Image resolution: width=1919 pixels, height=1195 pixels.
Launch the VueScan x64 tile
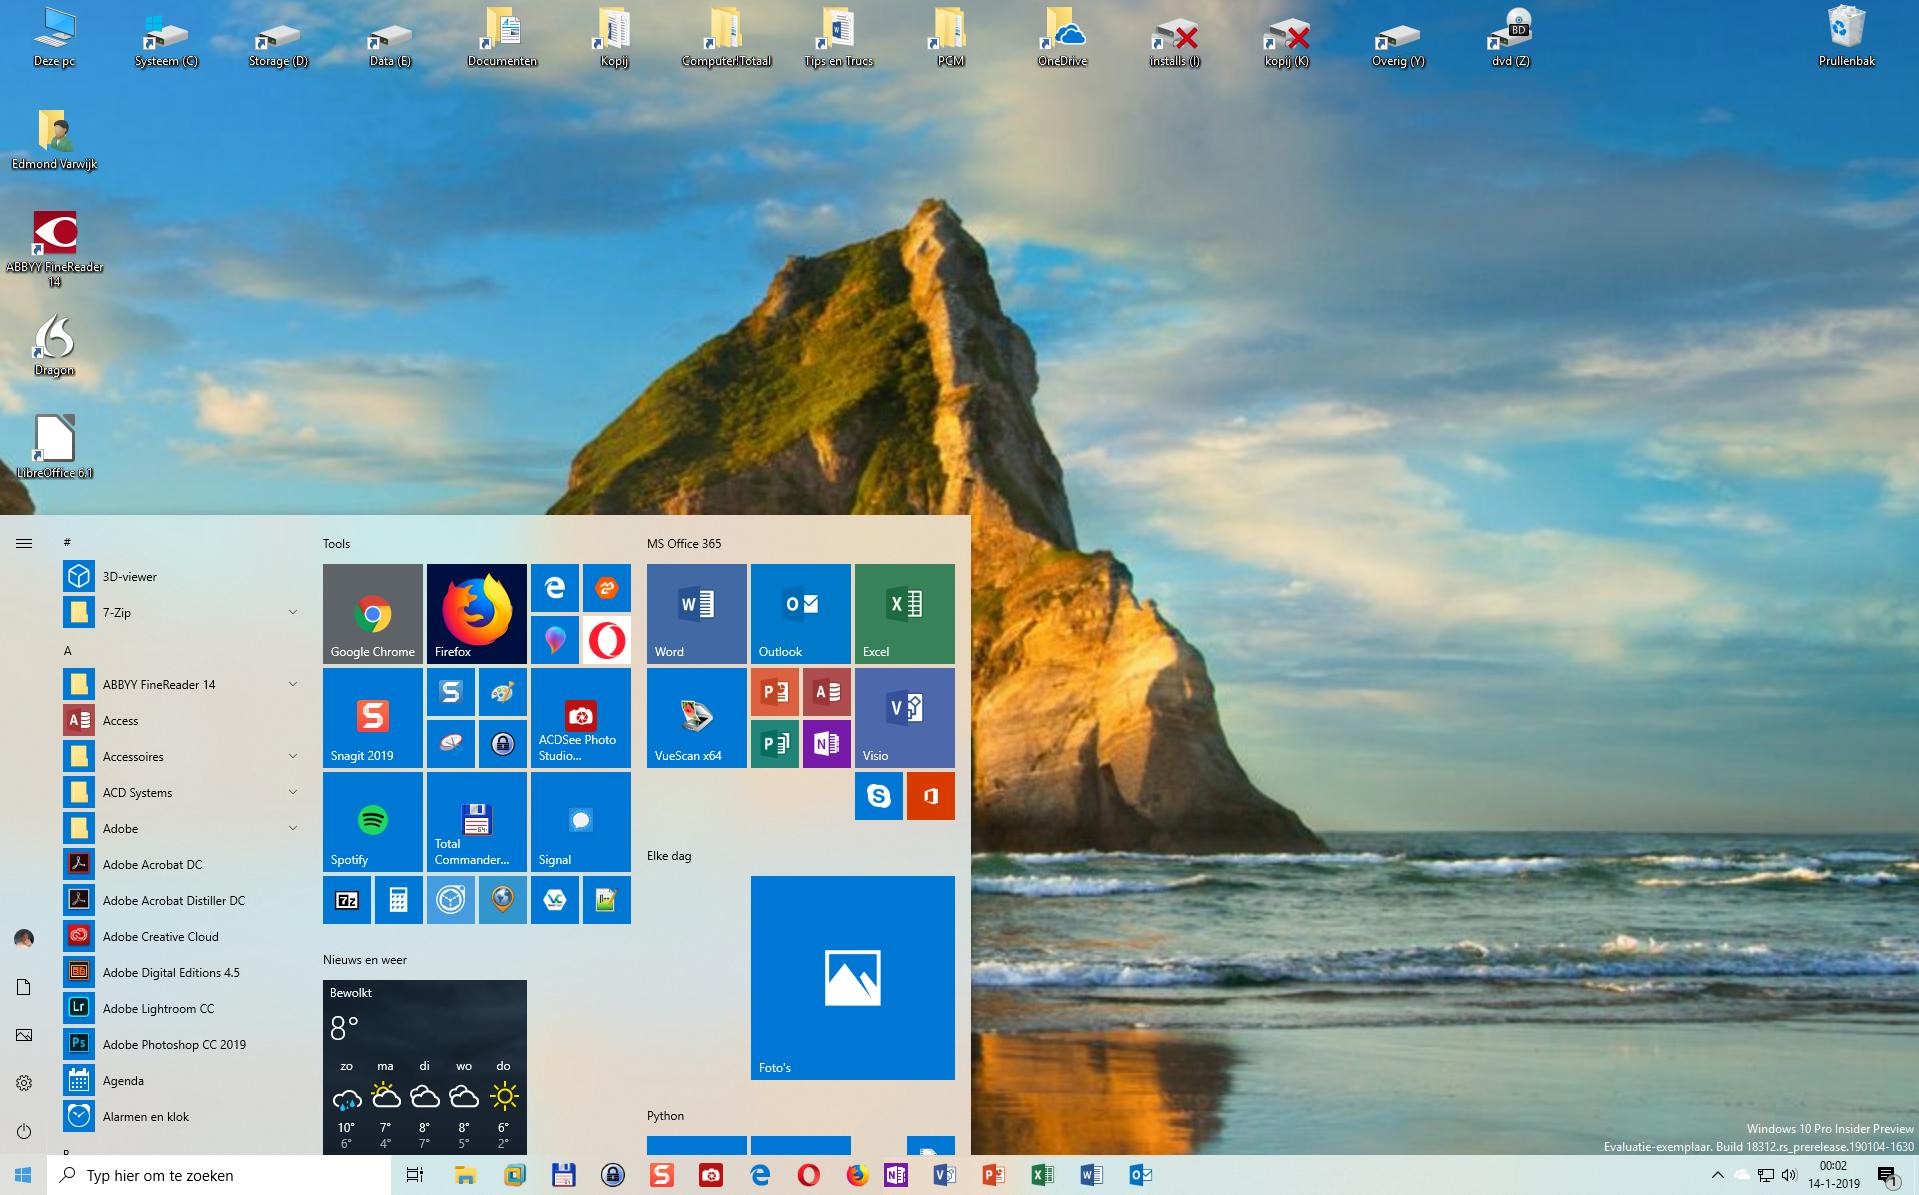[x=696, y=717]
